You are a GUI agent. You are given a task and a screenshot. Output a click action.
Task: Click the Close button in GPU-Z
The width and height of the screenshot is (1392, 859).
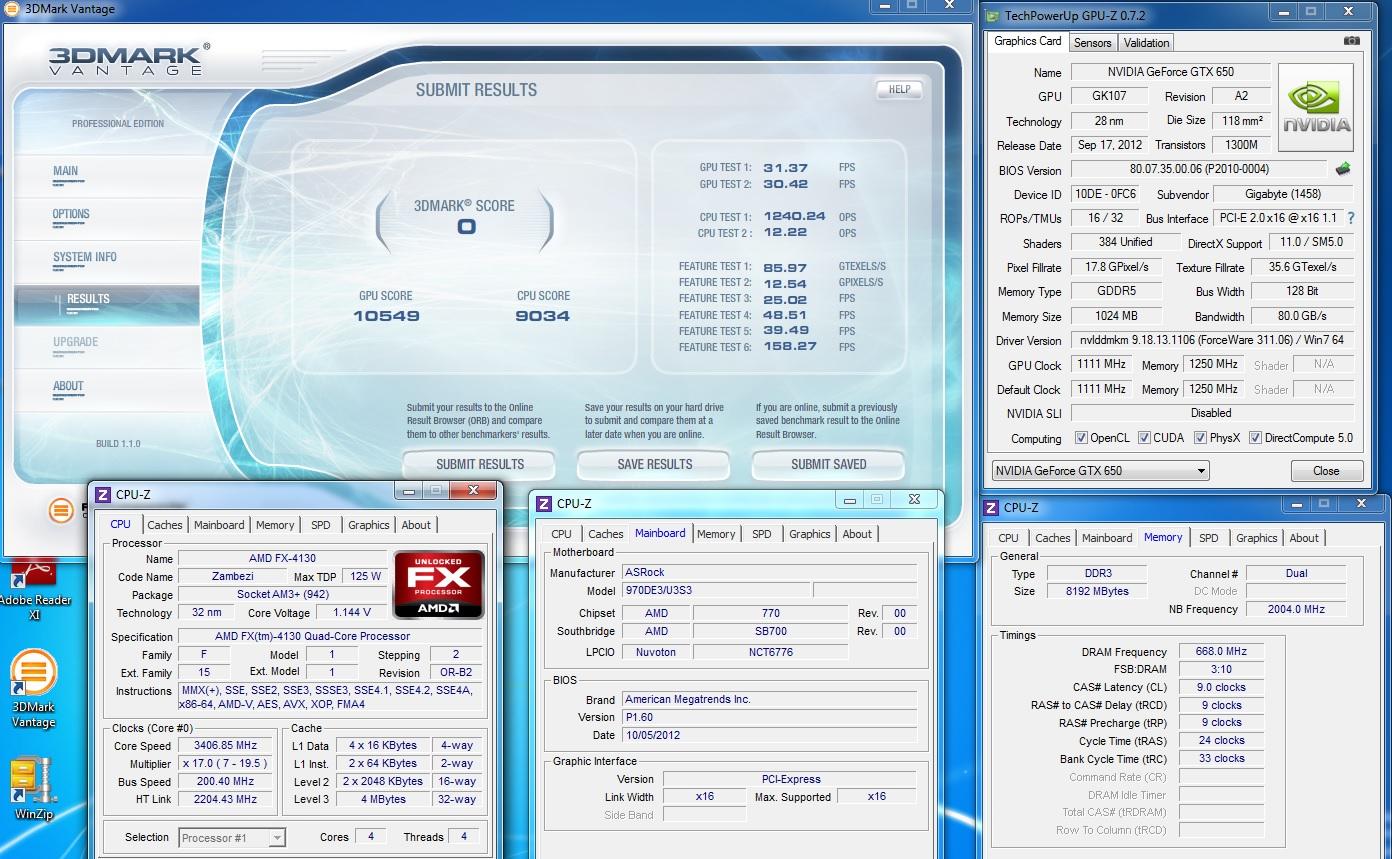pyautogui.click(x=1326, y=470)
